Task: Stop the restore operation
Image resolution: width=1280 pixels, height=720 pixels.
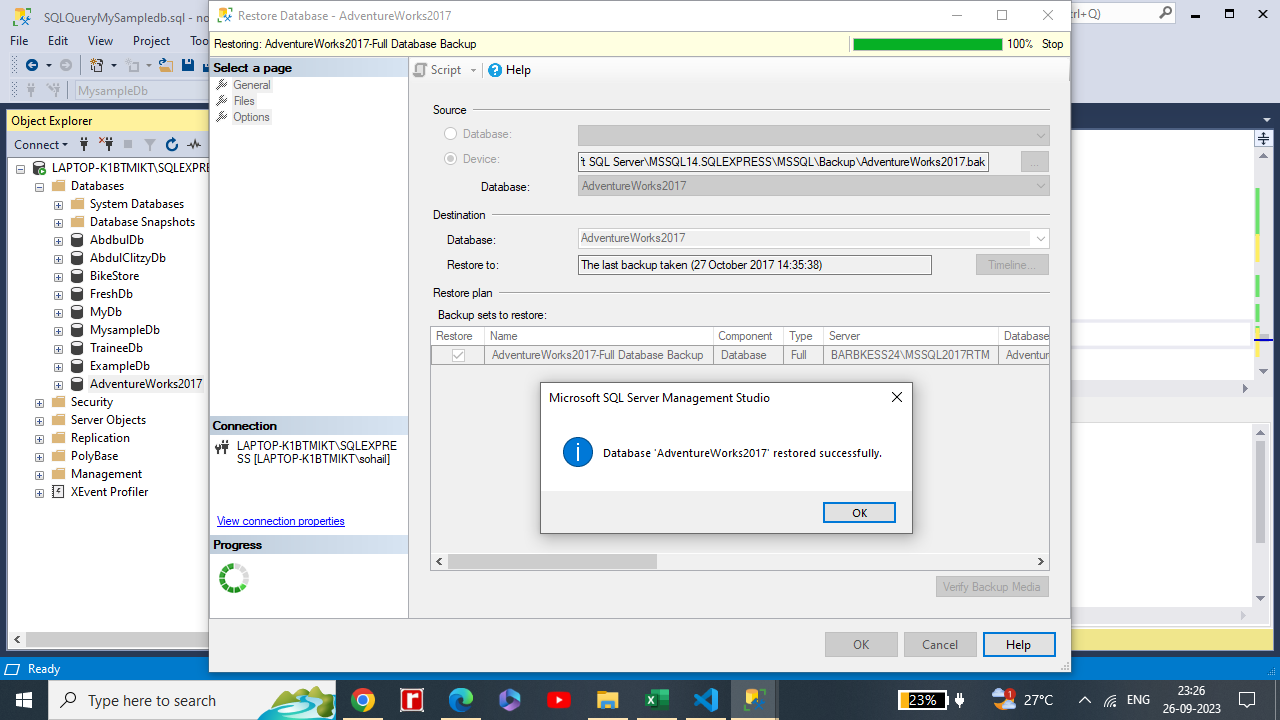Action: pyautogui.click(x=1053, y=44)
